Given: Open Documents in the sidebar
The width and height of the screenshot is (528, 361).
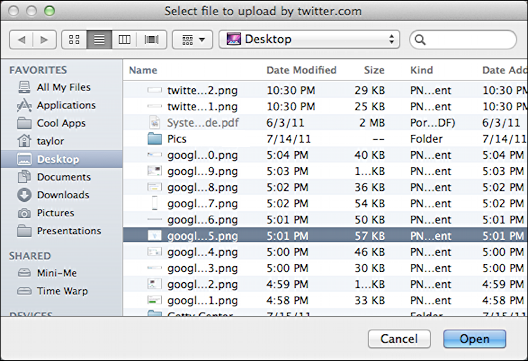Looking at the screenshot, I should (62, 177).
